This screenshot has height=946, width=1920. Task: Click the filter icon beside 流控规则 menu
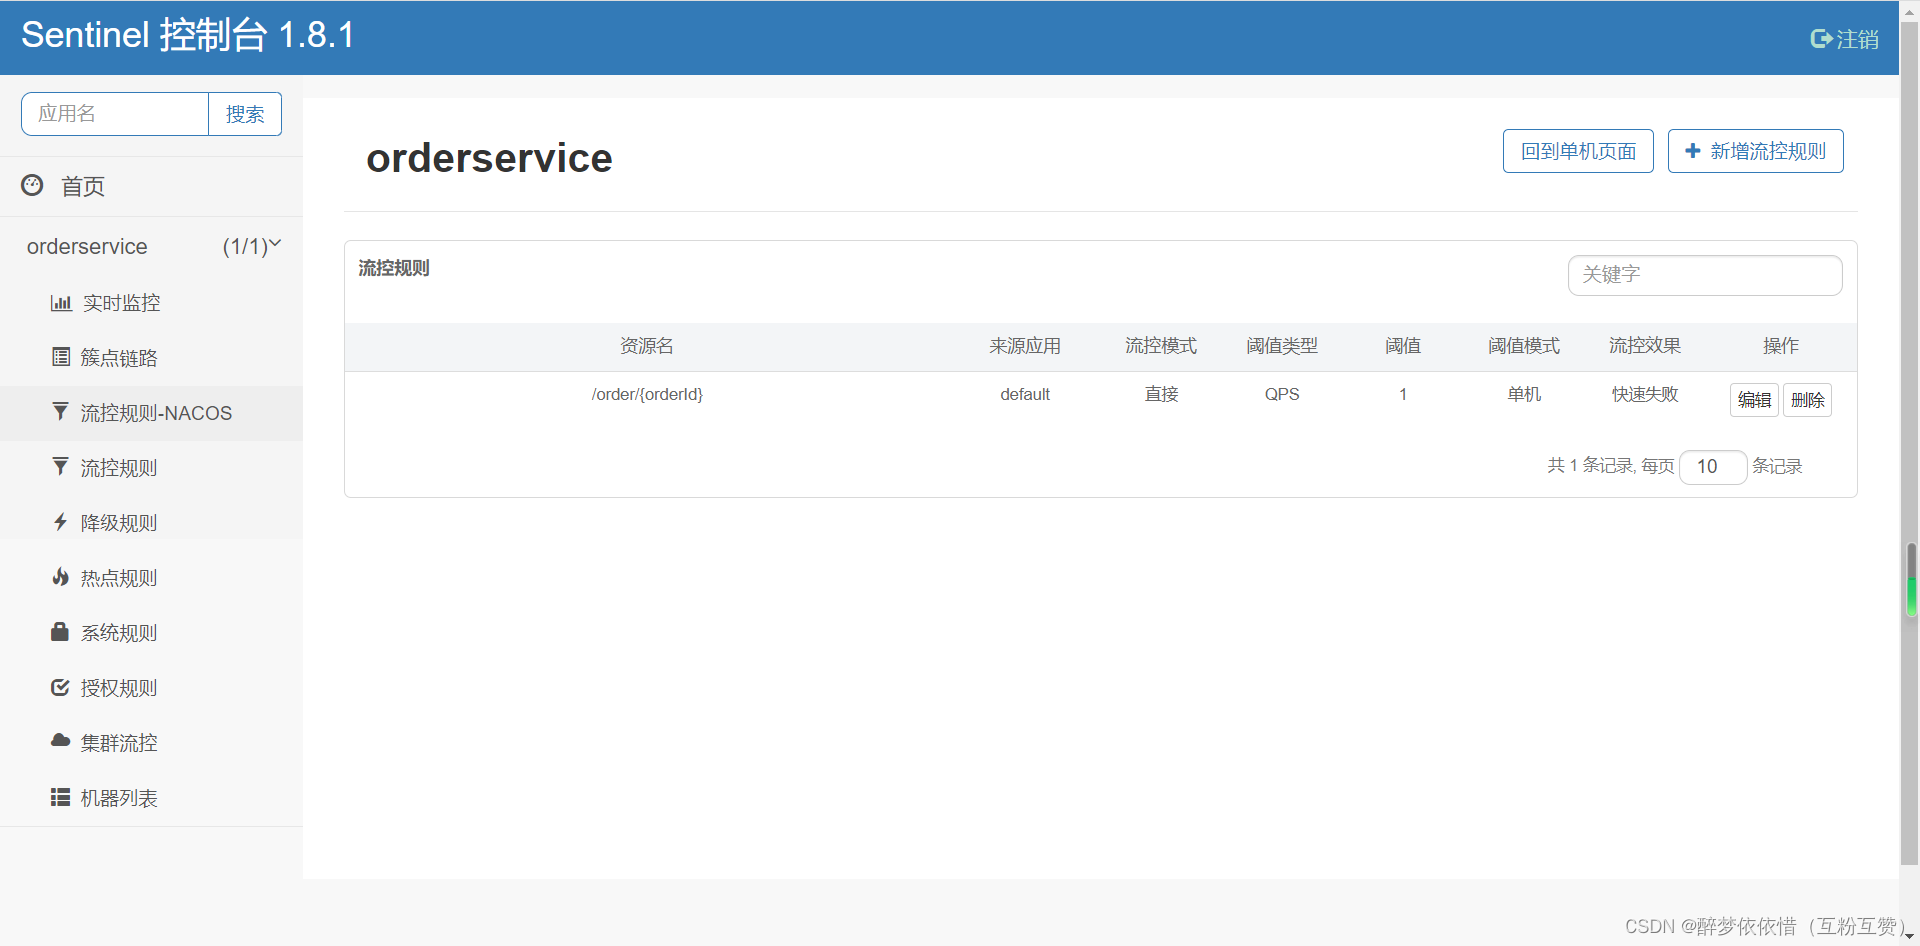[61, 467]
